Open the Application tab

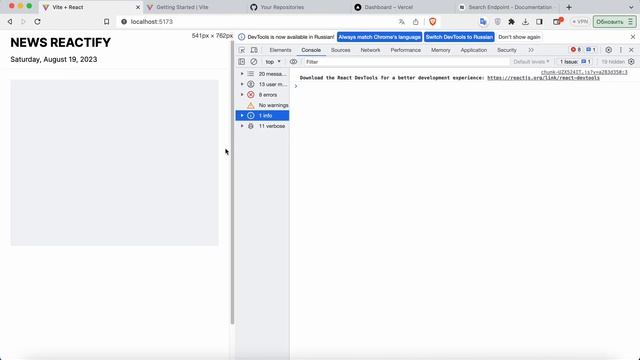pyautogui.click(x=473, y=50)
